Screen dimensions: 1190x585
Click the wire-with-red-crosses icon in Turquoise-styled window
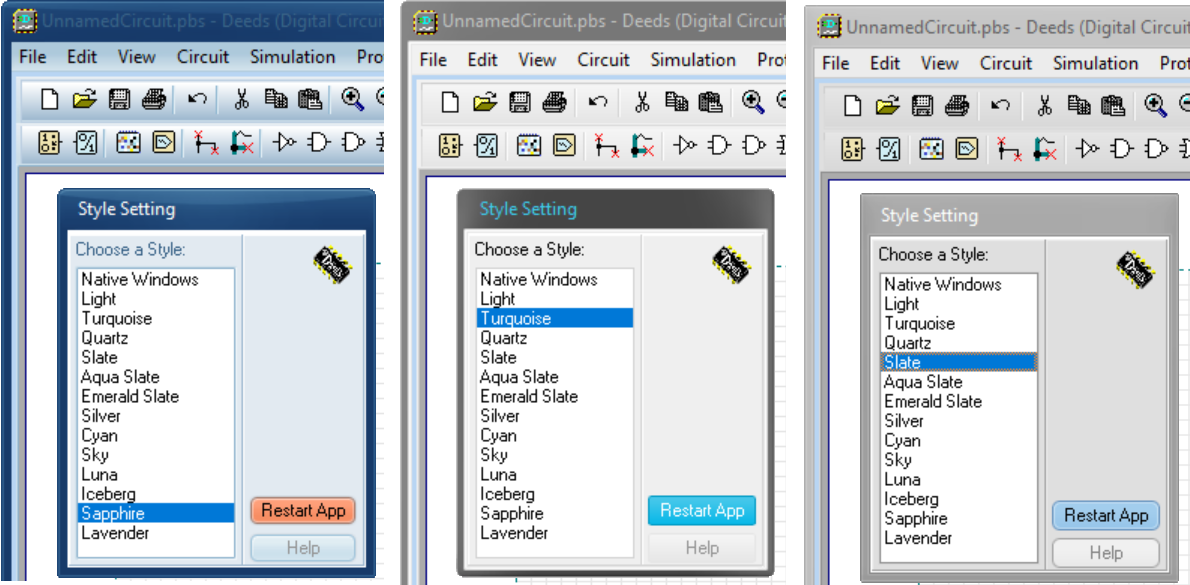tap(606, 145)
